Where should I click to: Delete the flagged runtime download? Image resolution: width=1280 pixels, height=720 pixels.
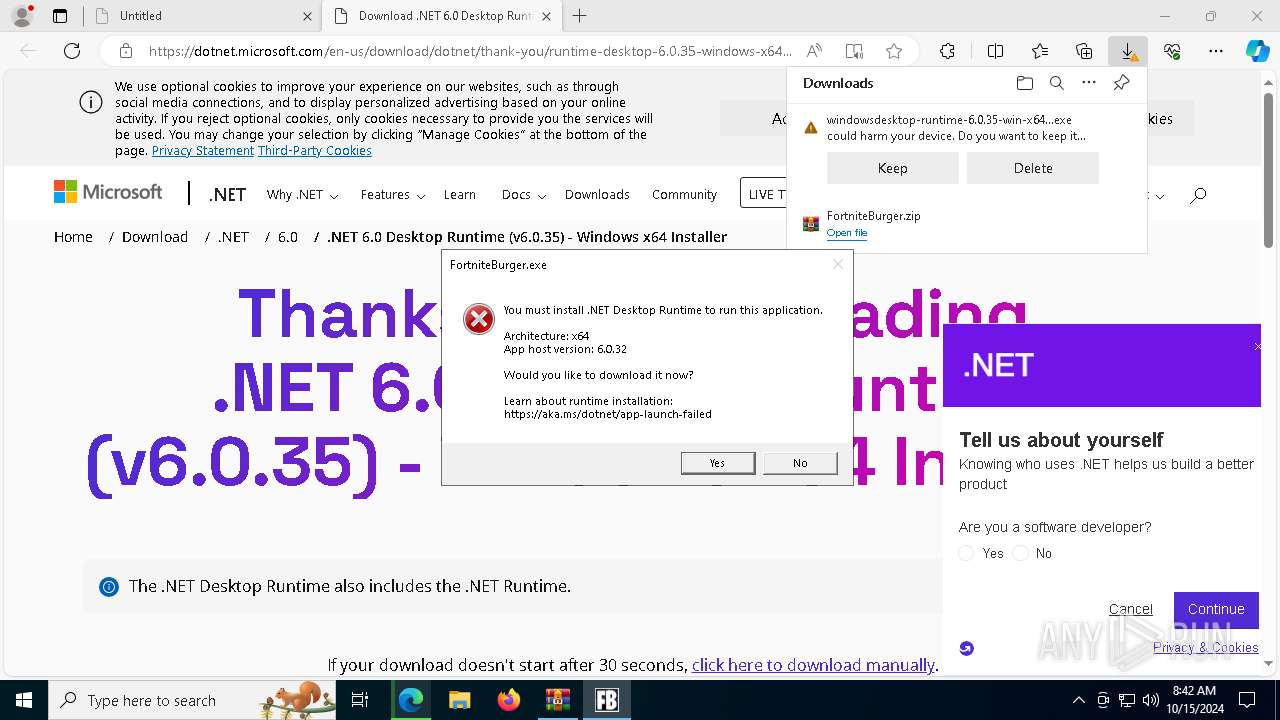point(1033,168)
